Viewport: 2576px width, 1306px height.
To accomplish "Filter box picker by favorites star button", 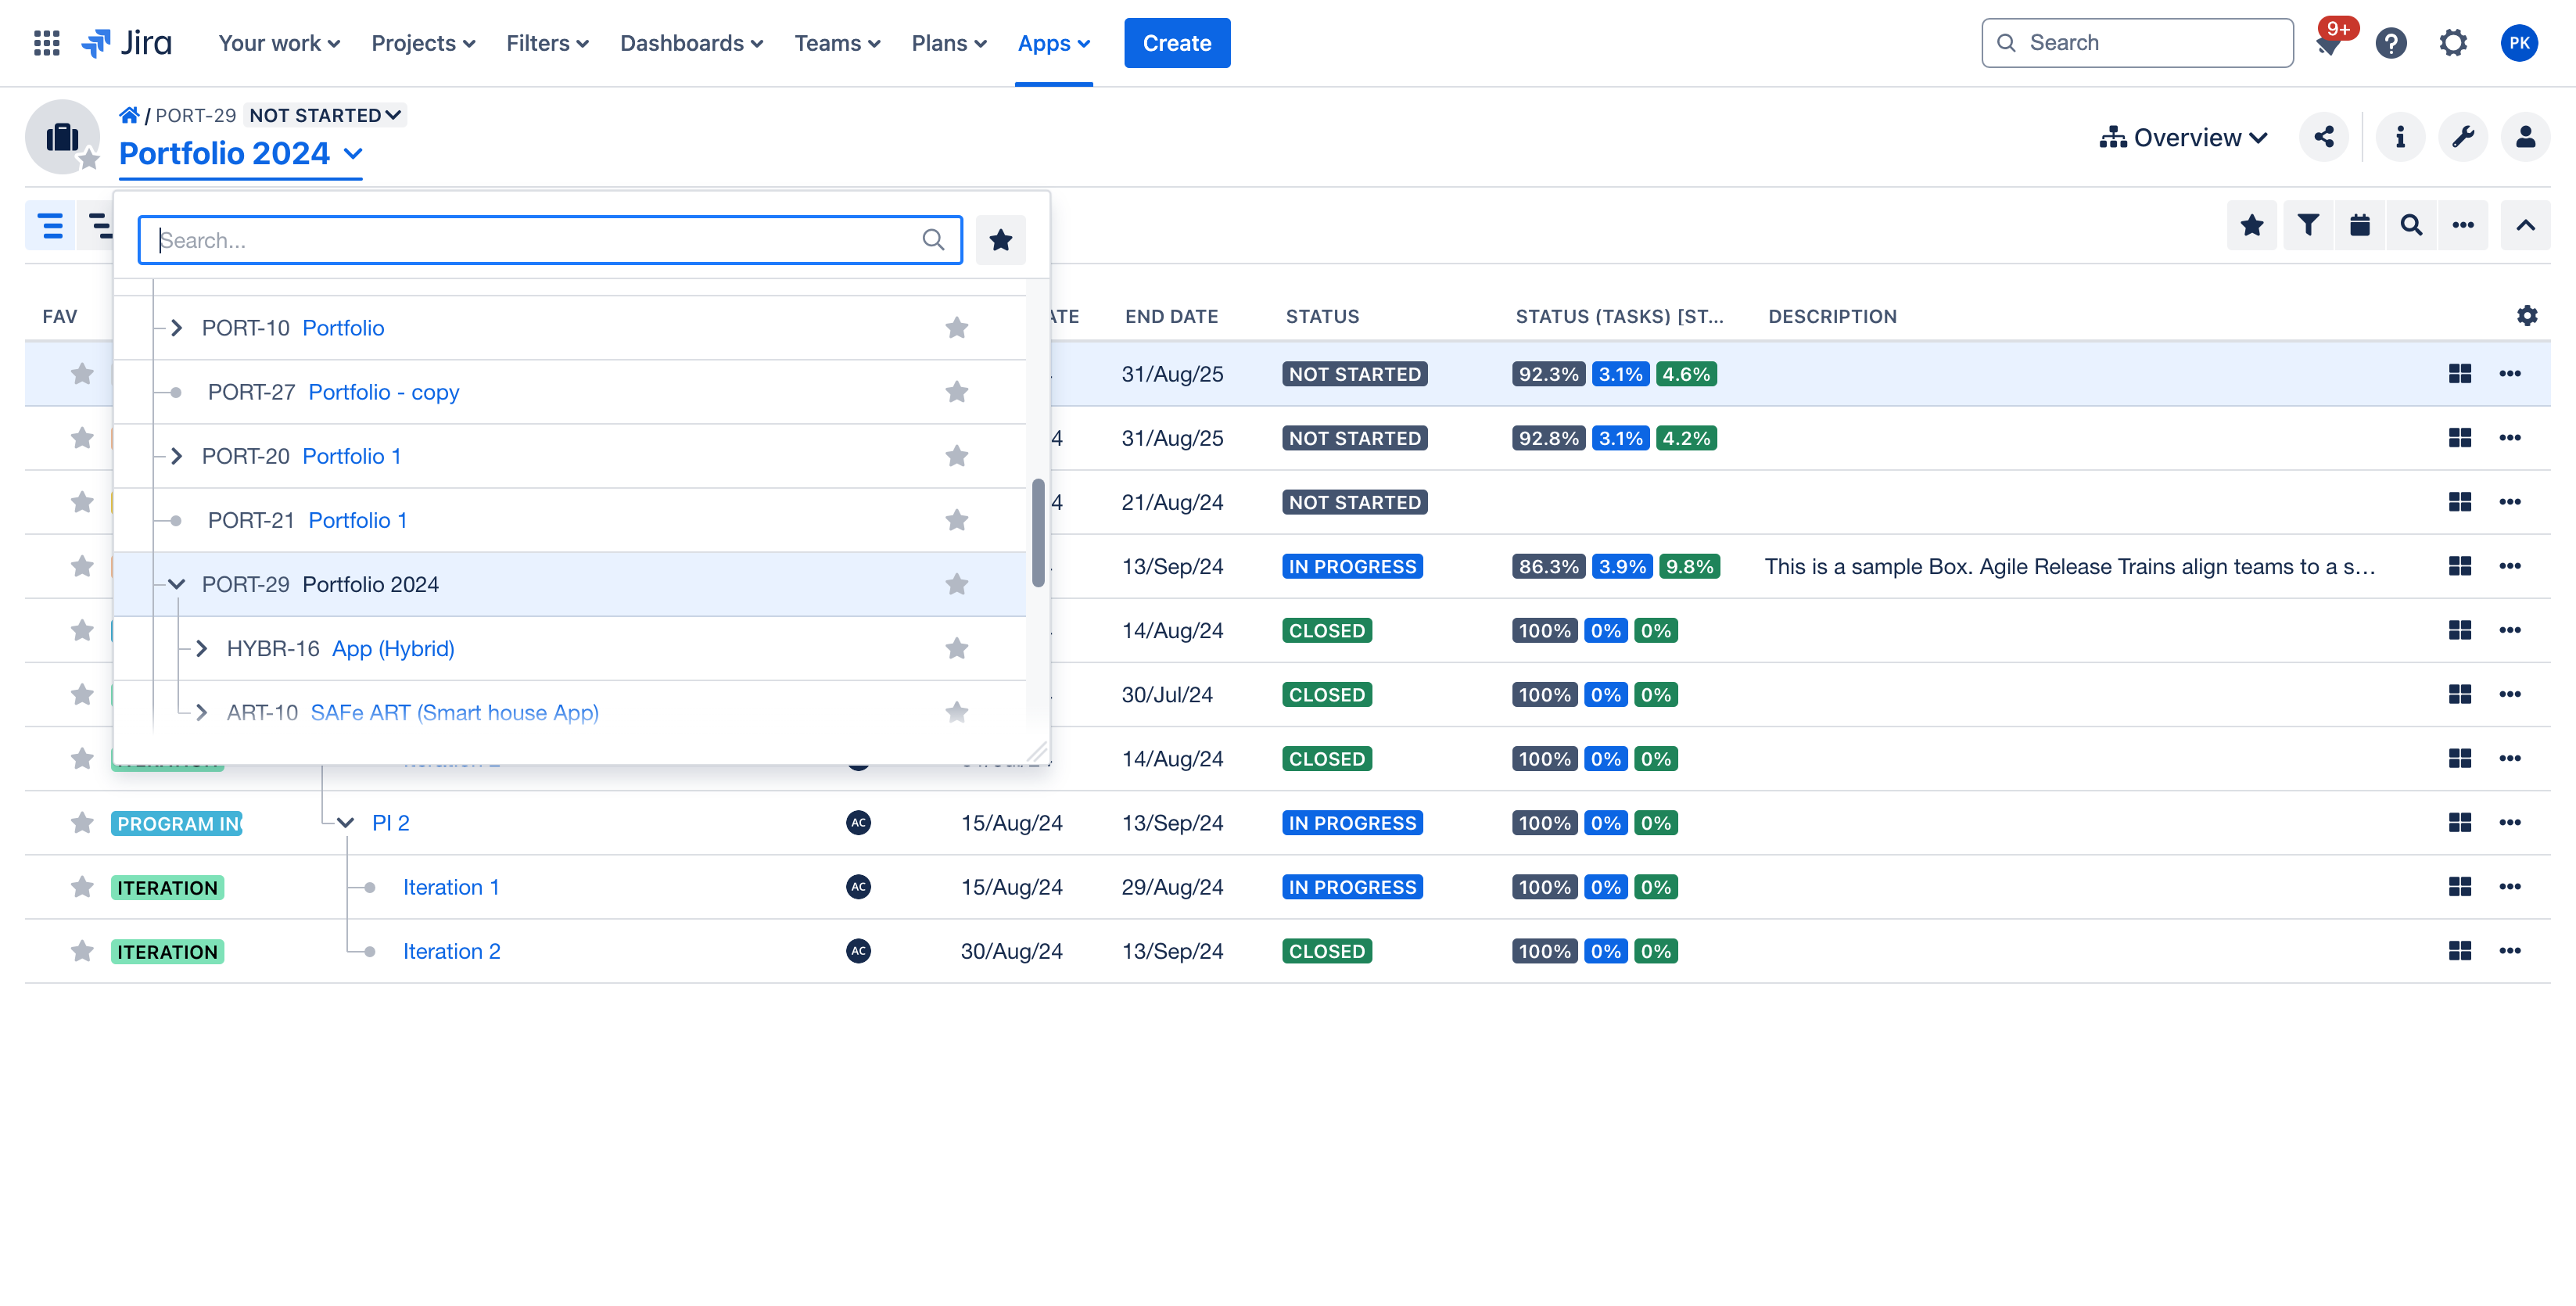I will pos(1000,240).
